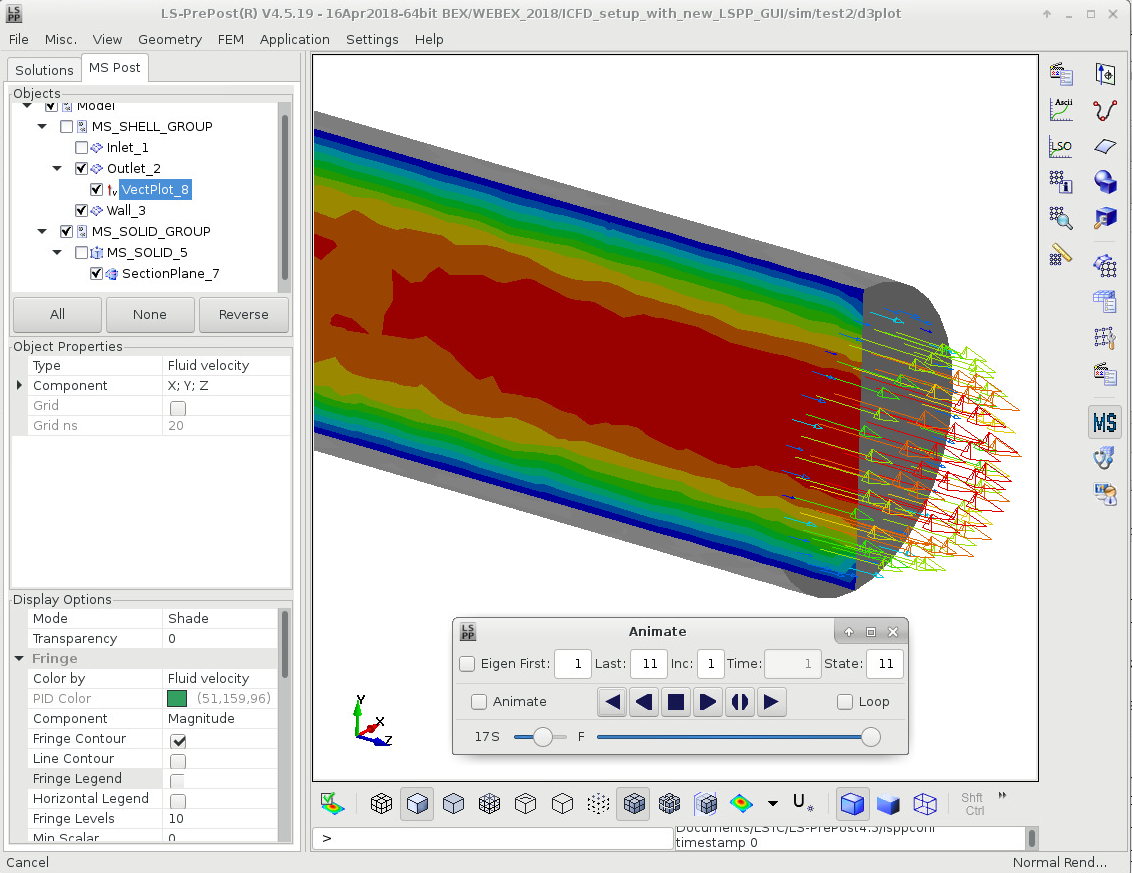Click the node identify icon on right toolbar
Image resolution: width=1132 pixels, height=873 pixels.
point(1061,182)
